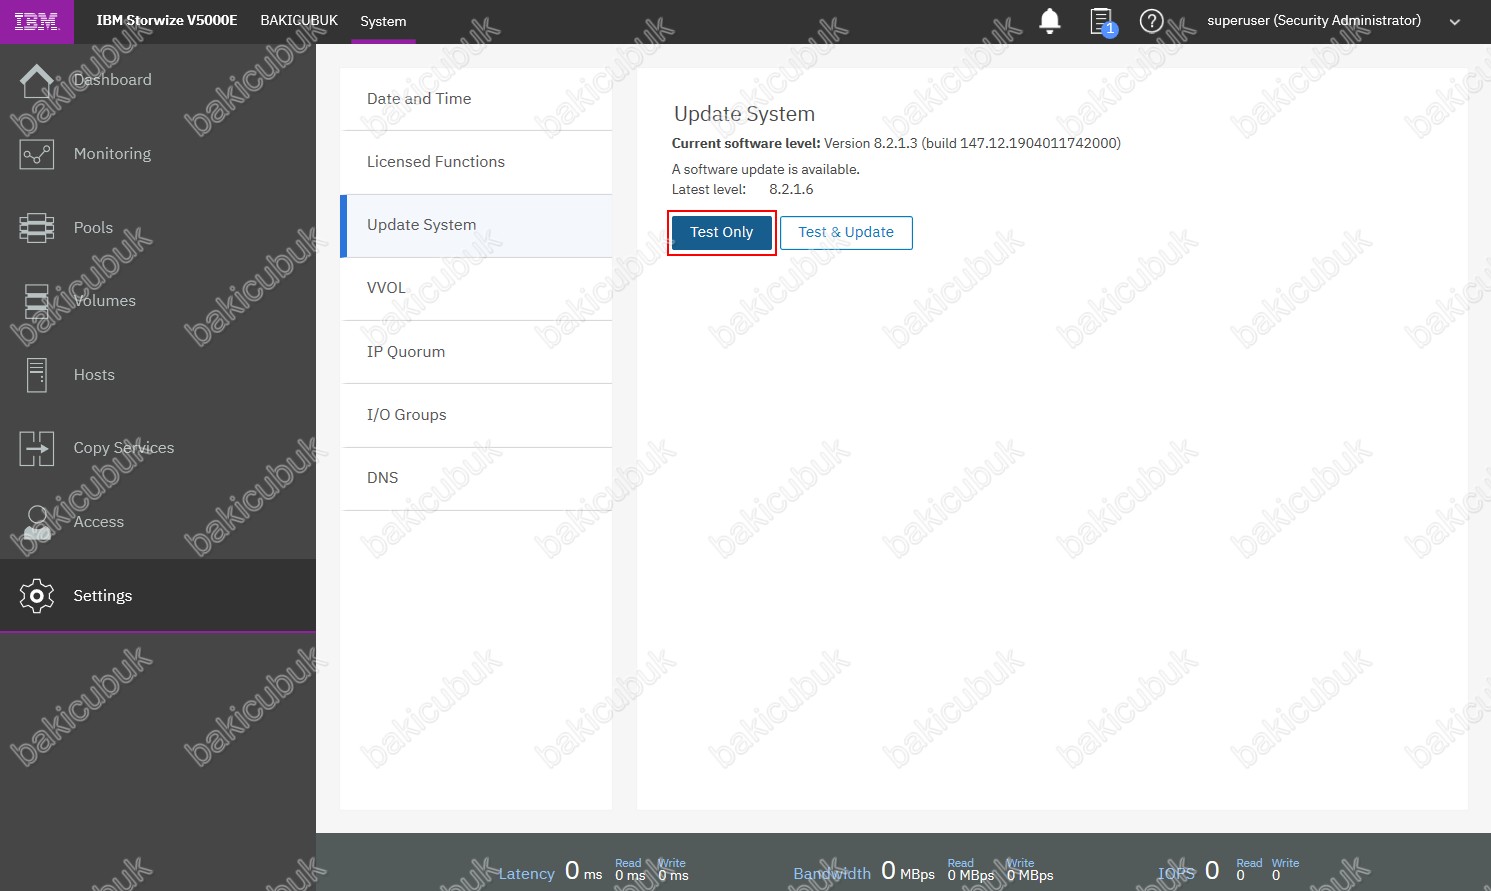
Task: Click the Bandwidth performance label
Action: tap(832, 874)
